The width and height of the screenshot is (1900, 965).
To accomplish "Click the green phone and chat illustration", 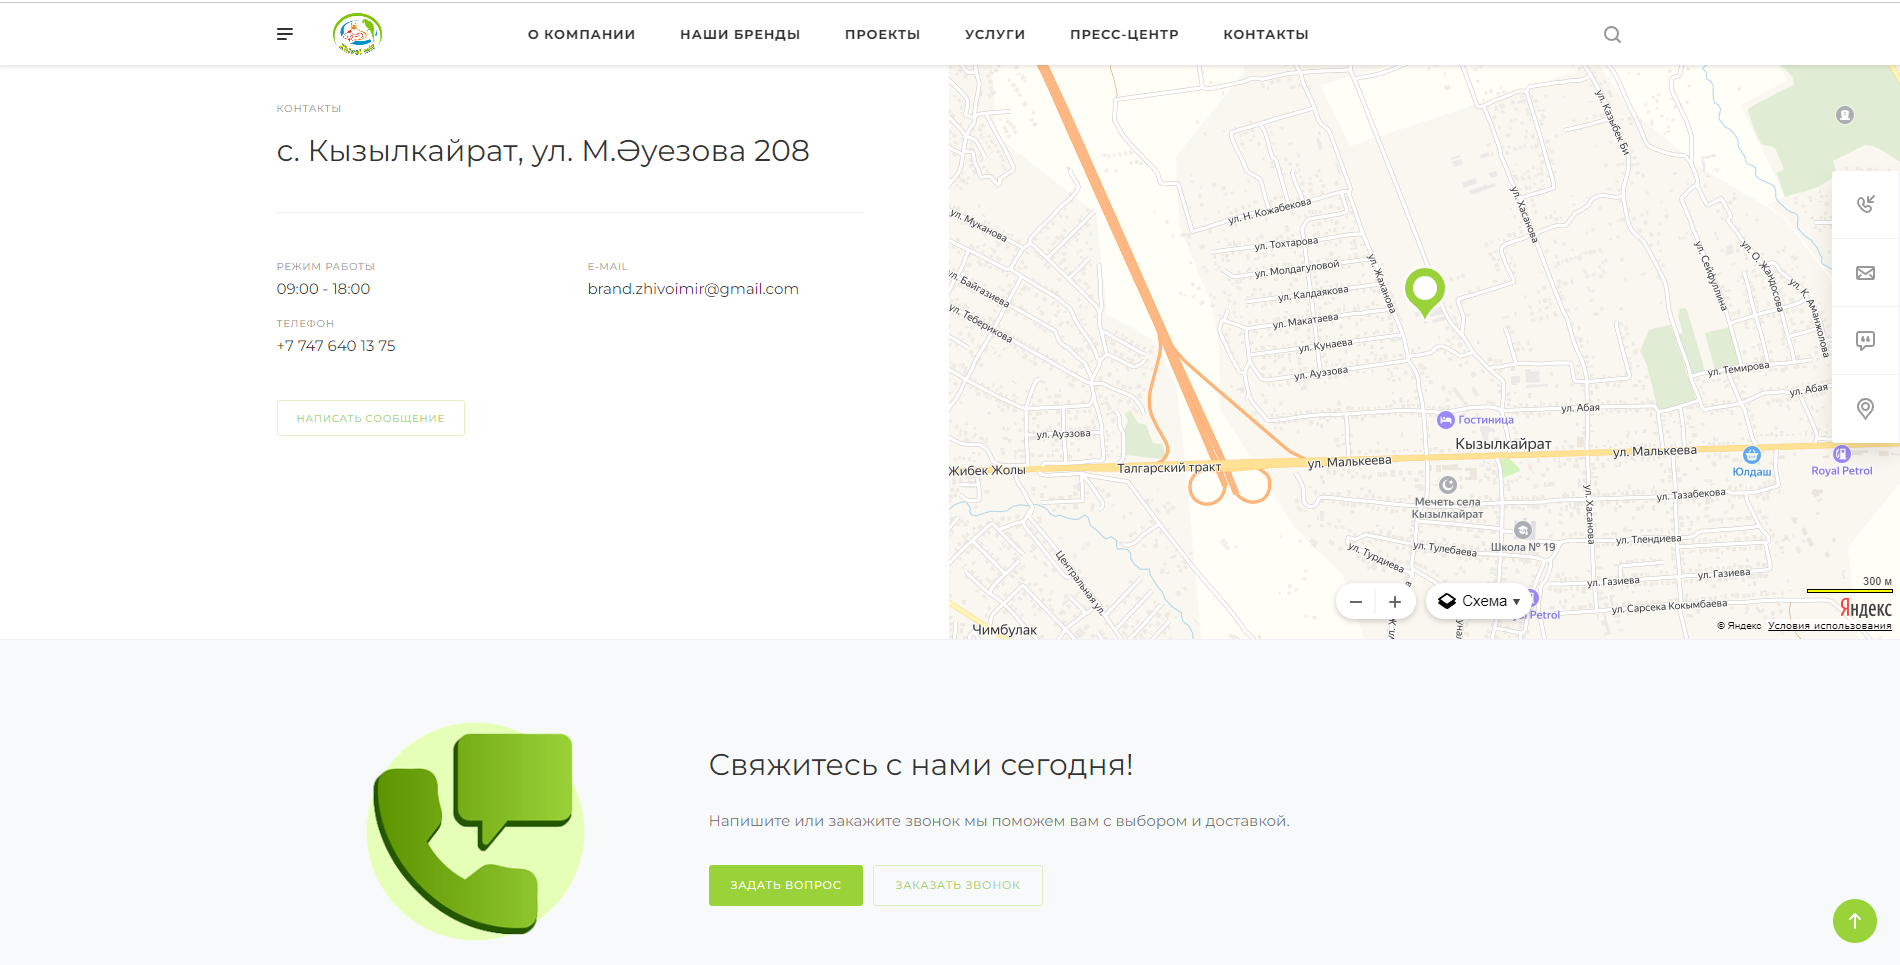I will click(475, 830).
